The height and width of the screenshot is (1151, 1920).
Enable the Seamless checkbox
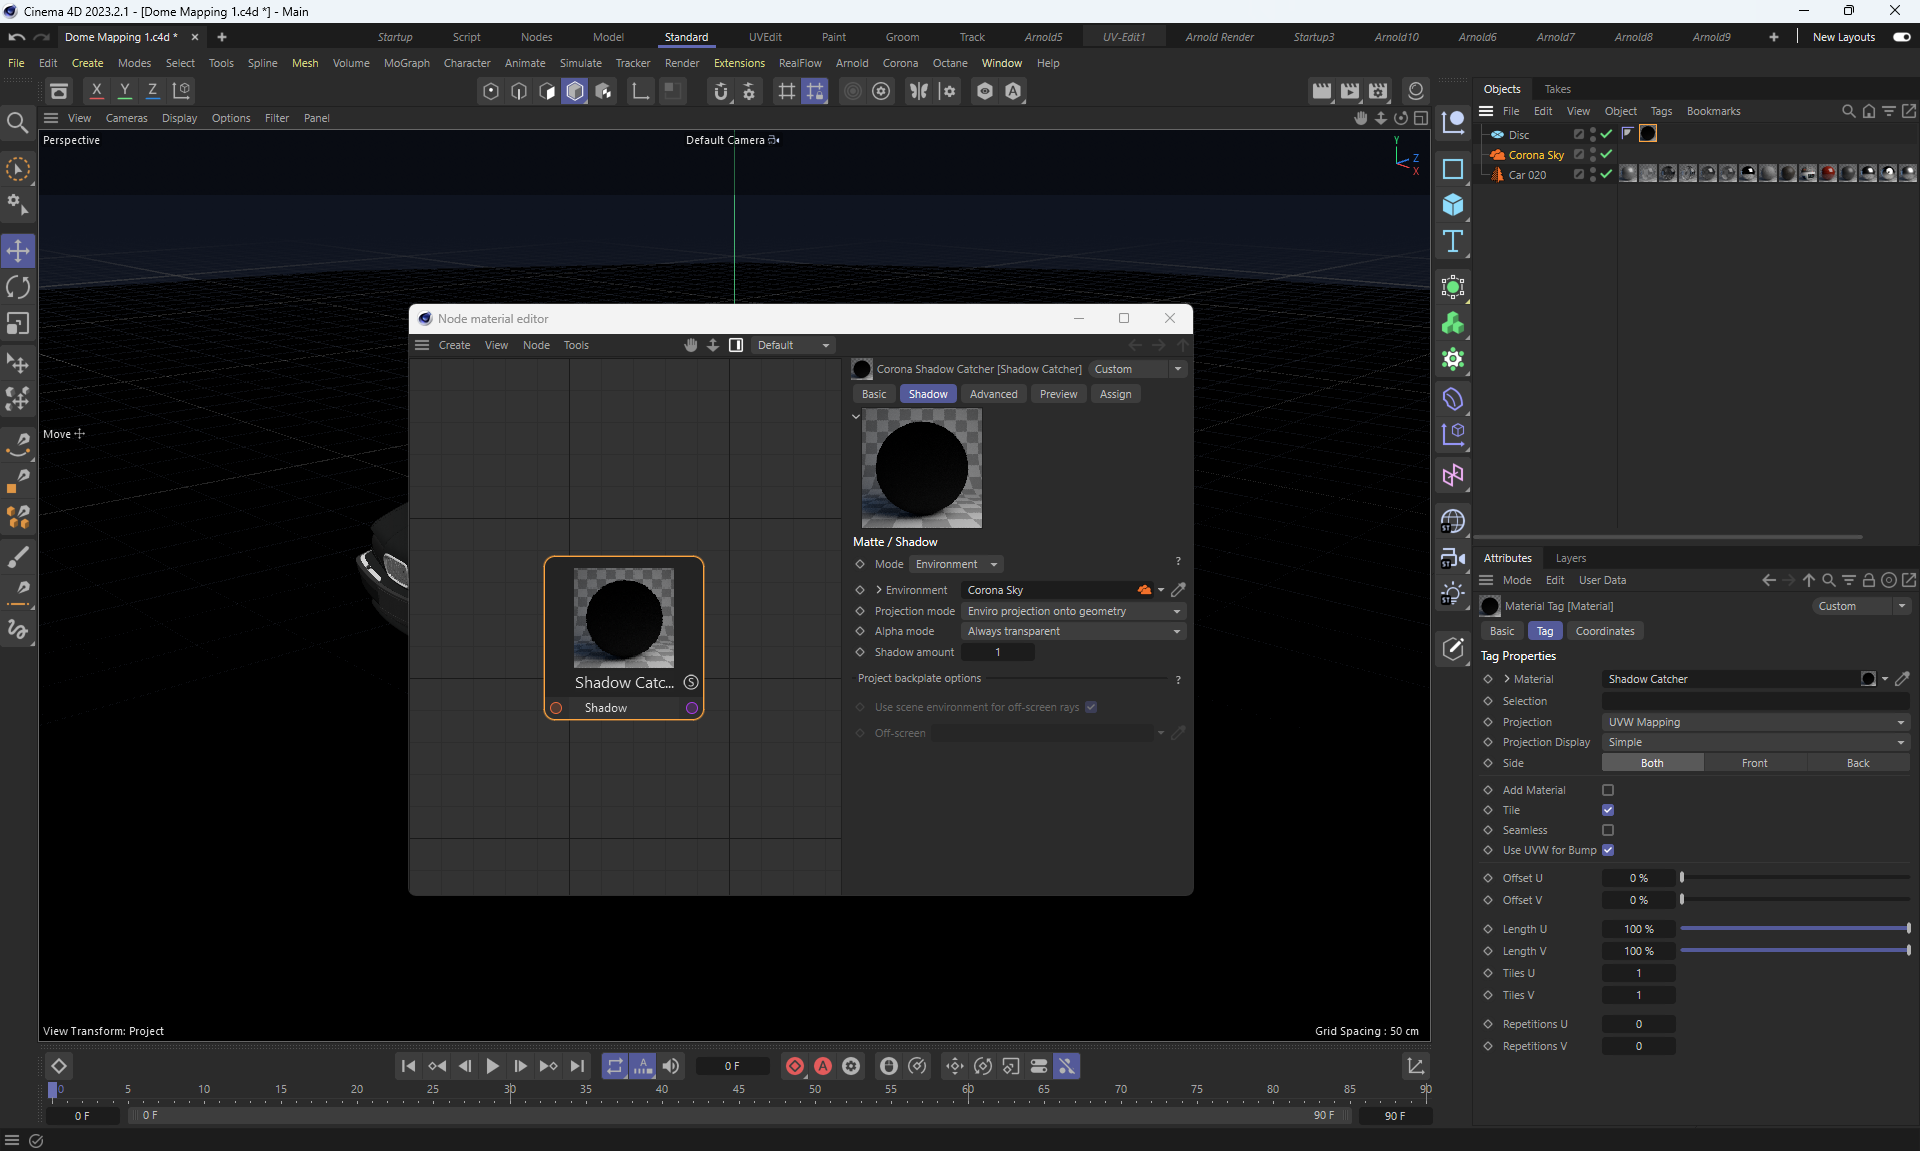tap(1608, 830)
